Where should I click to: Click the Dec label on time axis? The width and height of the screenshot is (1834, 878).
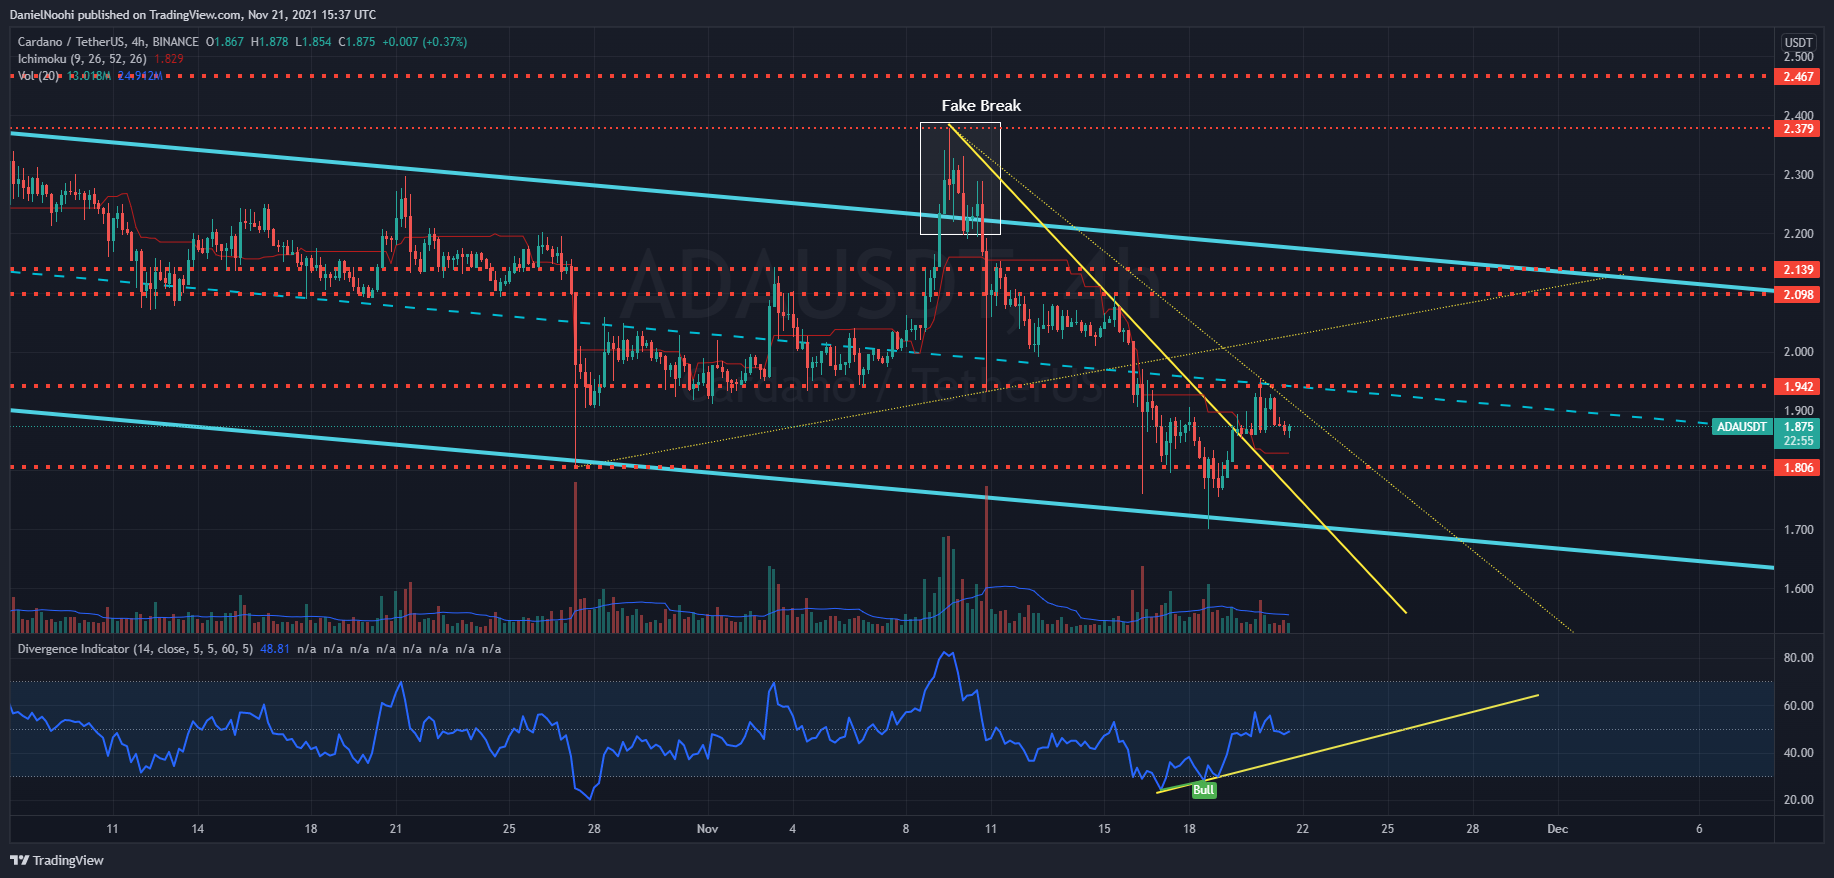tap(1557, 828)
